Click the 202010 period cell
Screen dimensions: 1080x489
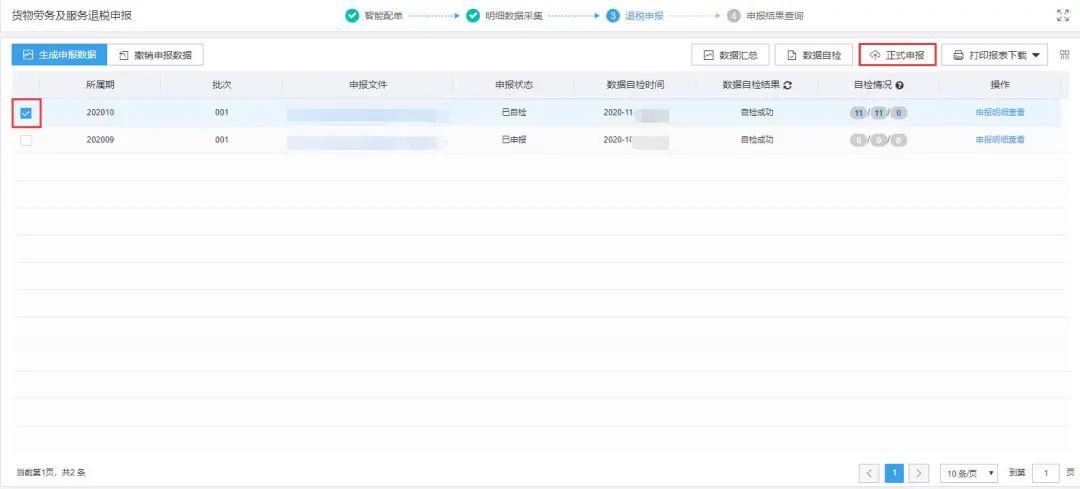[x=101, y=112]
